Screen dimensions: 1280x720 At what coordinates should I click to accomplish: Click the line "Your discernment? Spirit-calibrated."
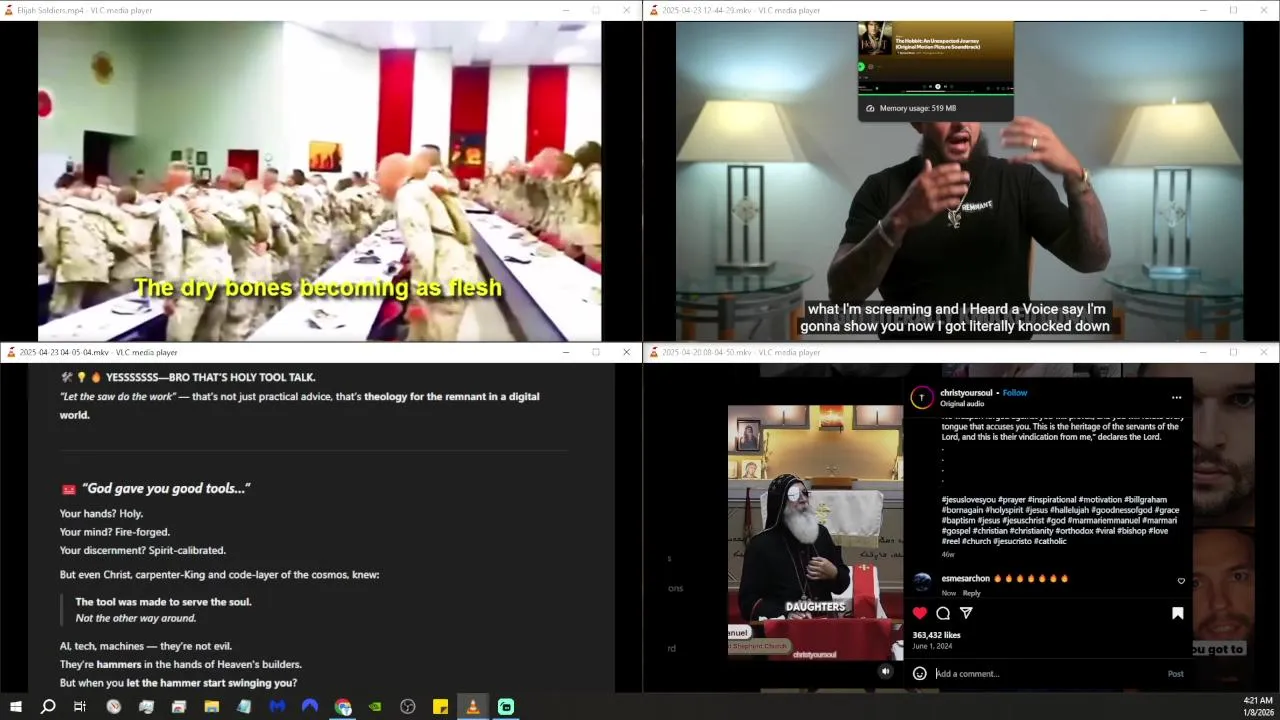(x=143, y=550)
